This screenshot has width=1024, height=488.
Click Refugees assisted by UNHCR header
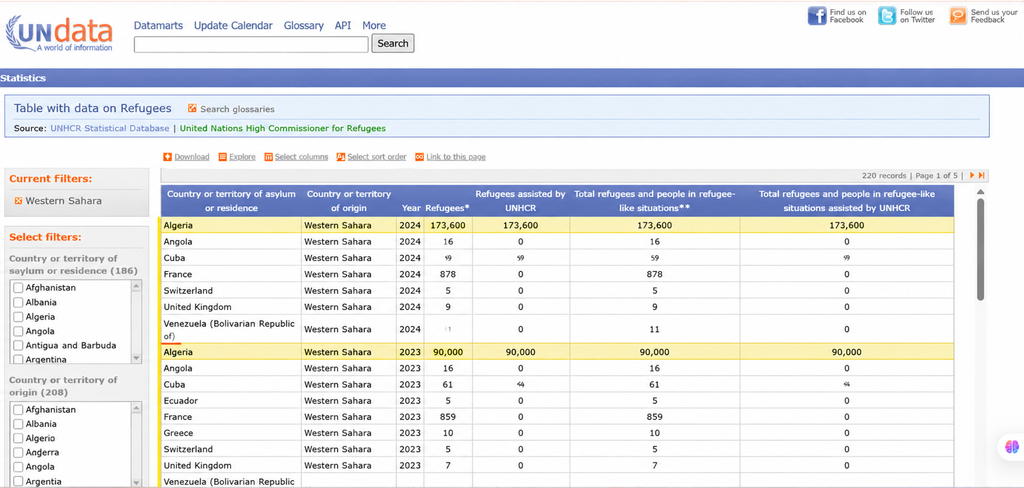(x=520, y=201)
